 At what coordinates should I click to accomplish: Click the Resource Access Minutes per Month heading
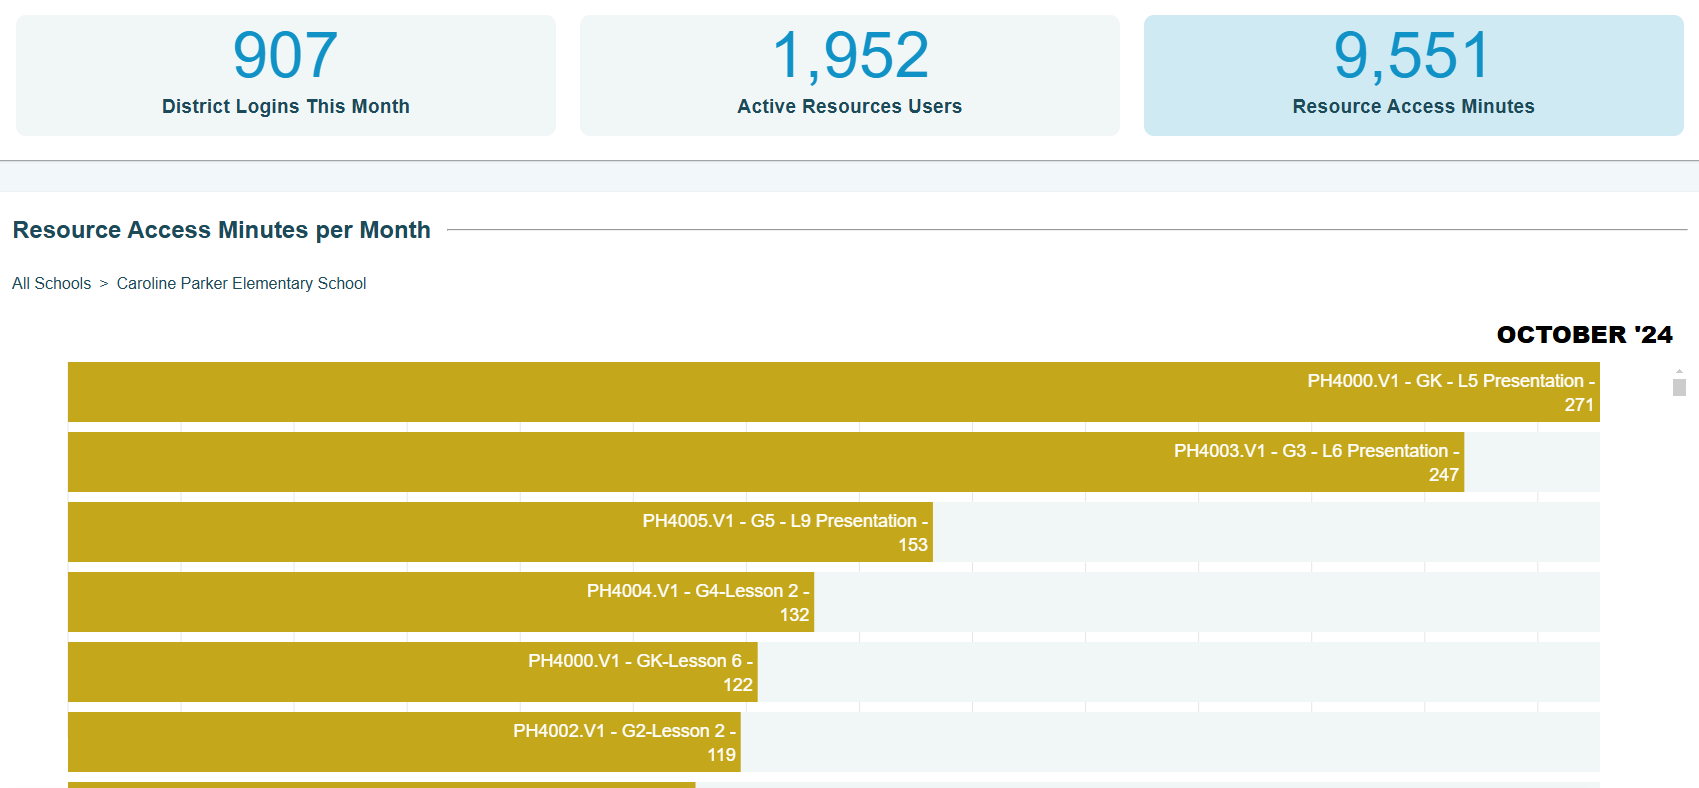click(x=221, y=230)
